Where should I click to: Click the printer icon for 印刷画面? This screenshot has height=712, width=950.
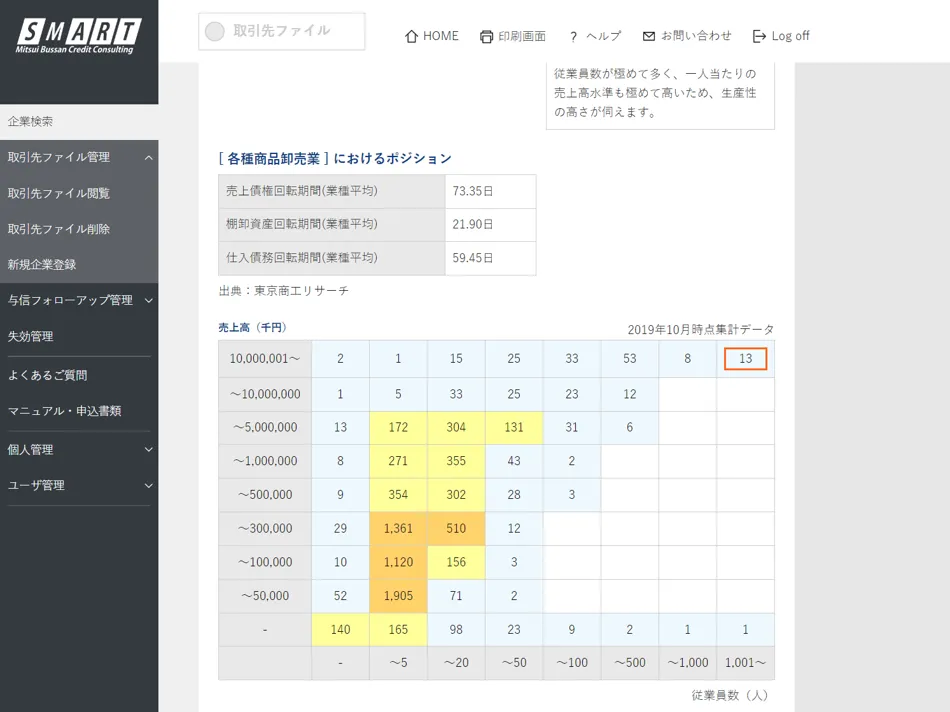487,37
